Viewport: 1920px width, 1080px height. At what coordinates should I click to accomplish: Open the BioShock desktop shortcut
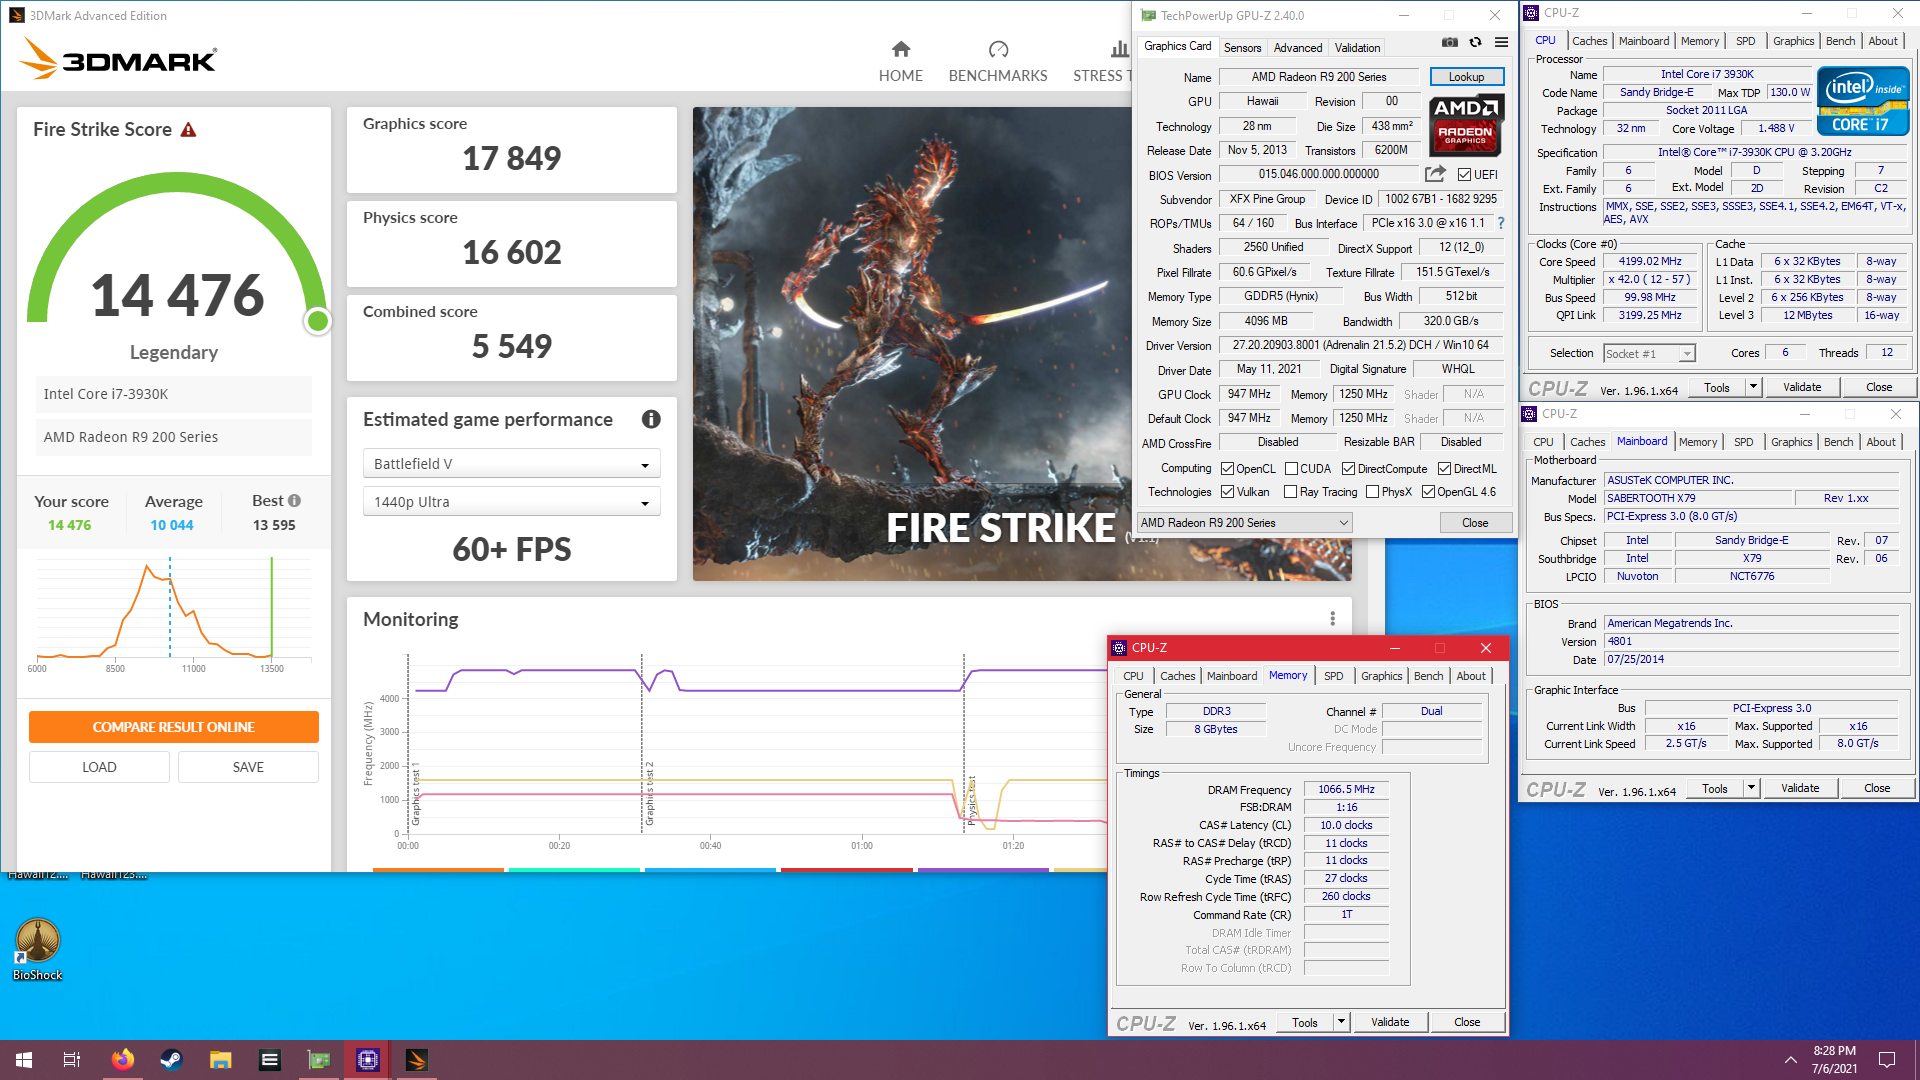click(x=38, y=950)
